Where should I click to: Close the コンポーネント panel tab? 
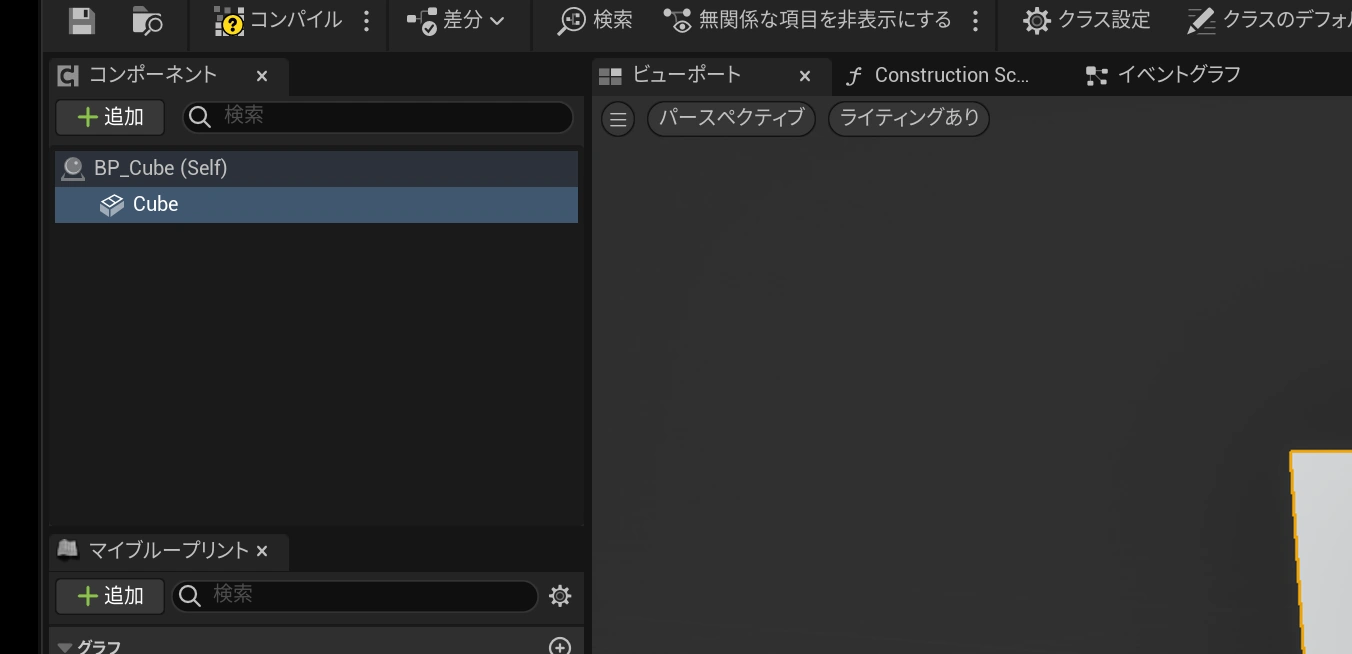tap(262, 76)
